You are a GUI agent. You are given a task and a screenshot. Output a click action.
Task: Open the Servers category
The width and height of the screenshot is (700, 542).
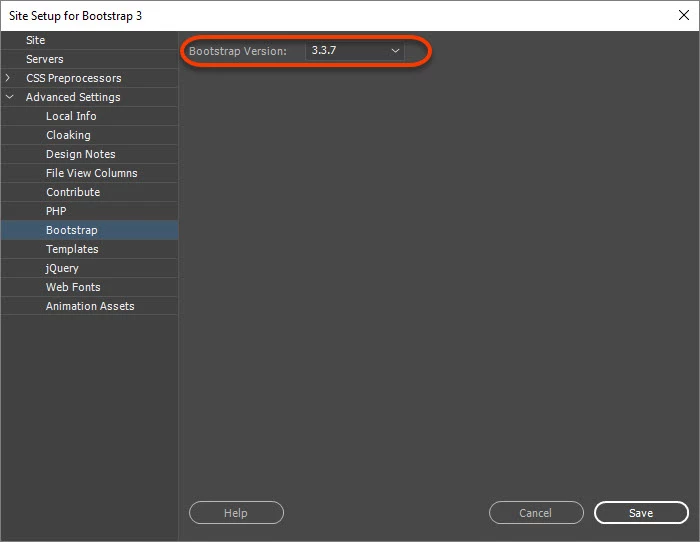click(x=89, y=59)
